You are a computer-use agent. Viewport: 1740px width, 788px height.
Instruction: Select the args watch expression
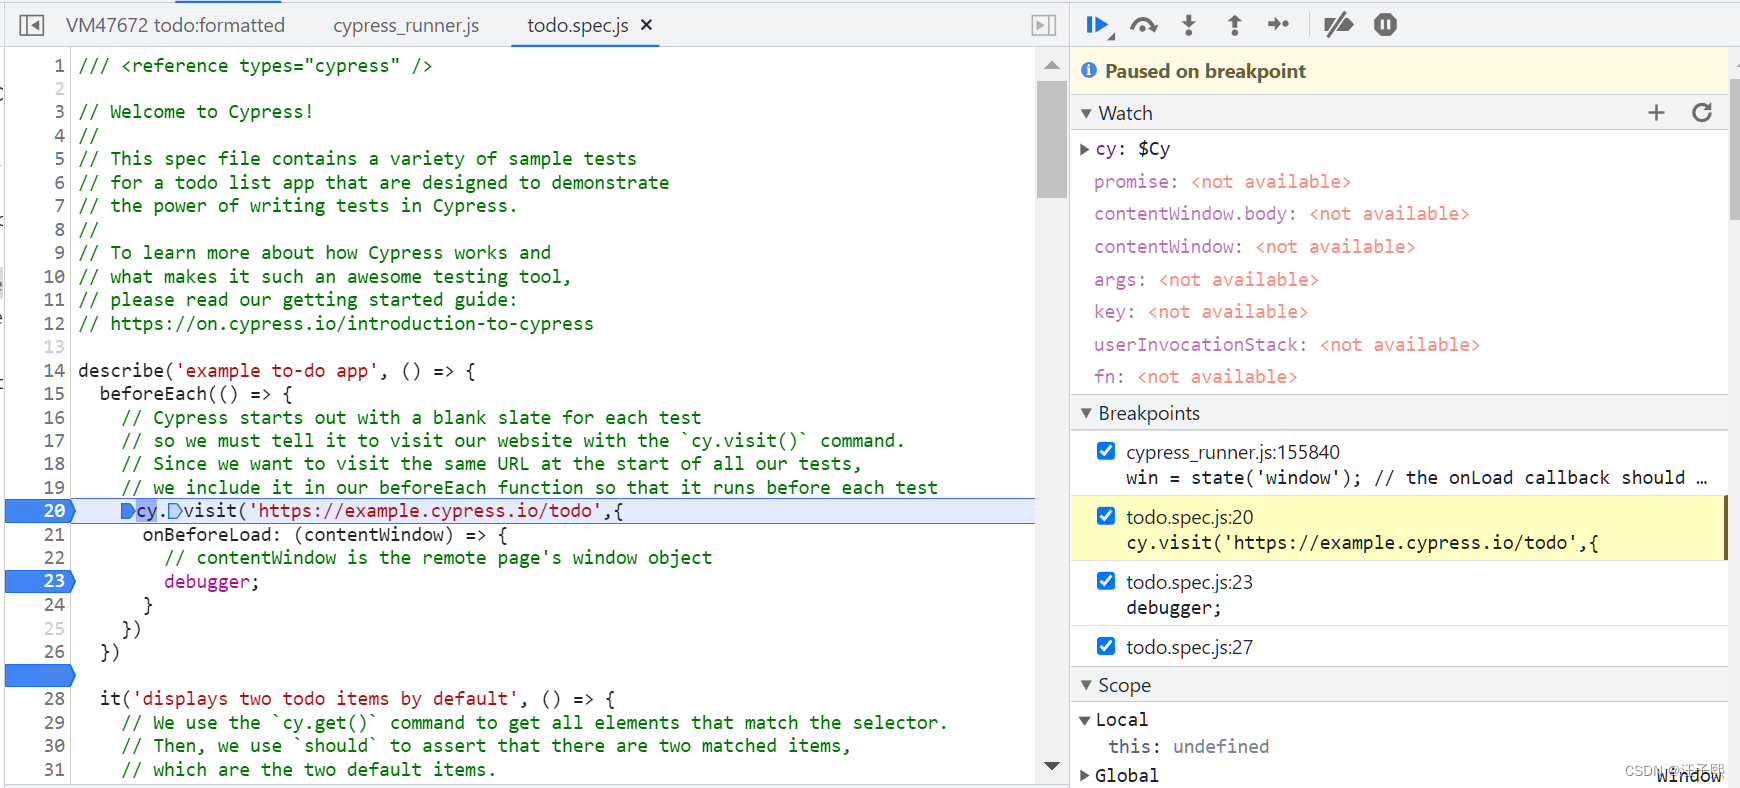point(1206,280)
